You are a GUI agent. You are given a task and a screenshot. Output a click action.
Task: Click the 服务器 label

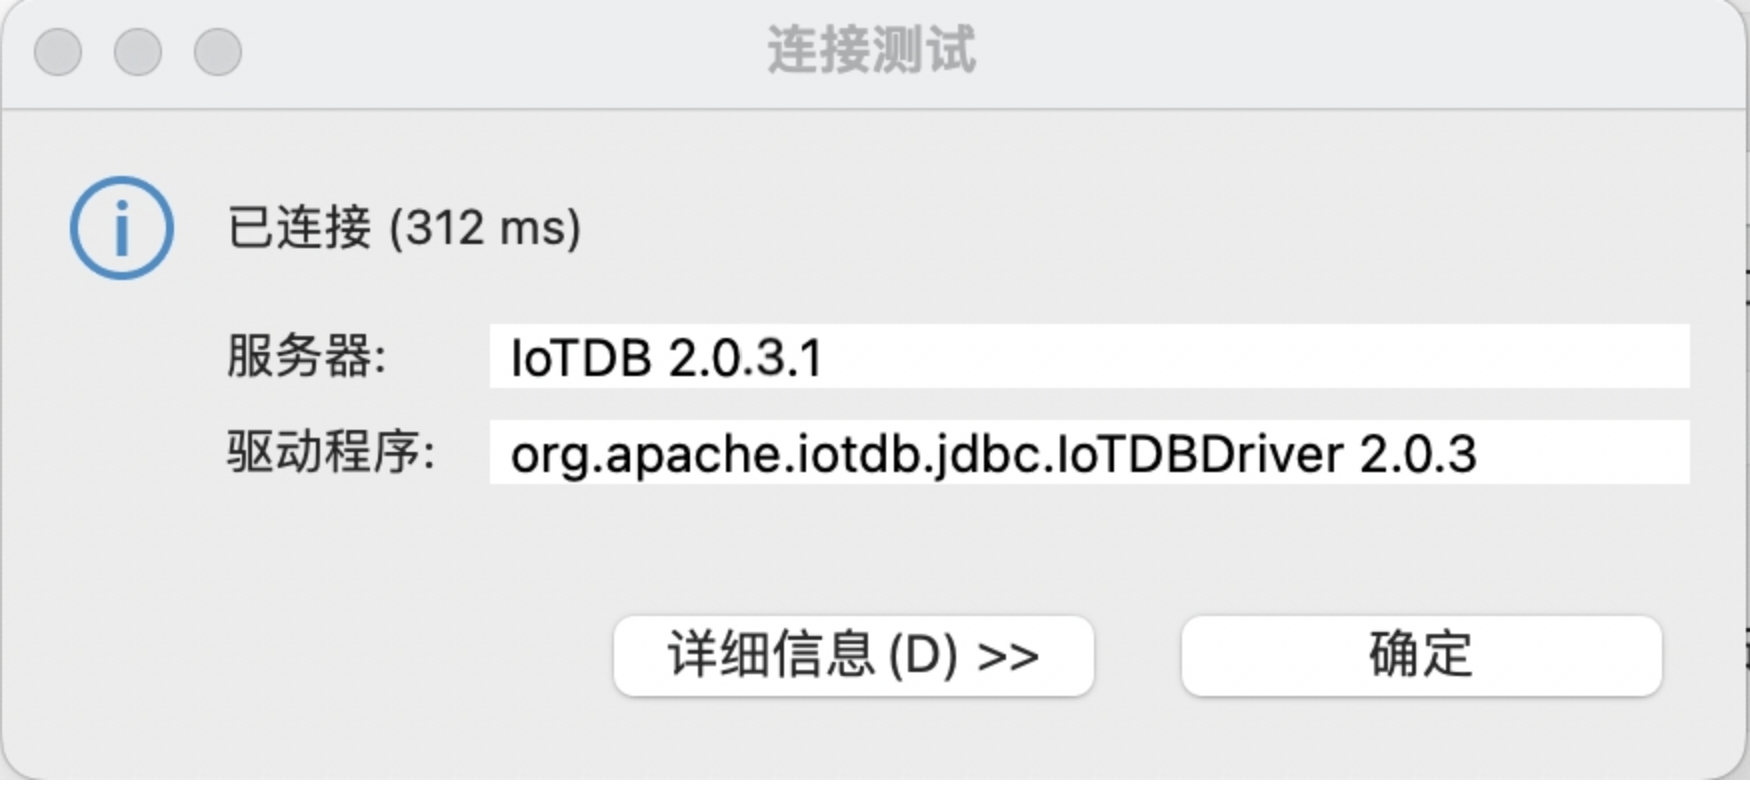[305, 357]
